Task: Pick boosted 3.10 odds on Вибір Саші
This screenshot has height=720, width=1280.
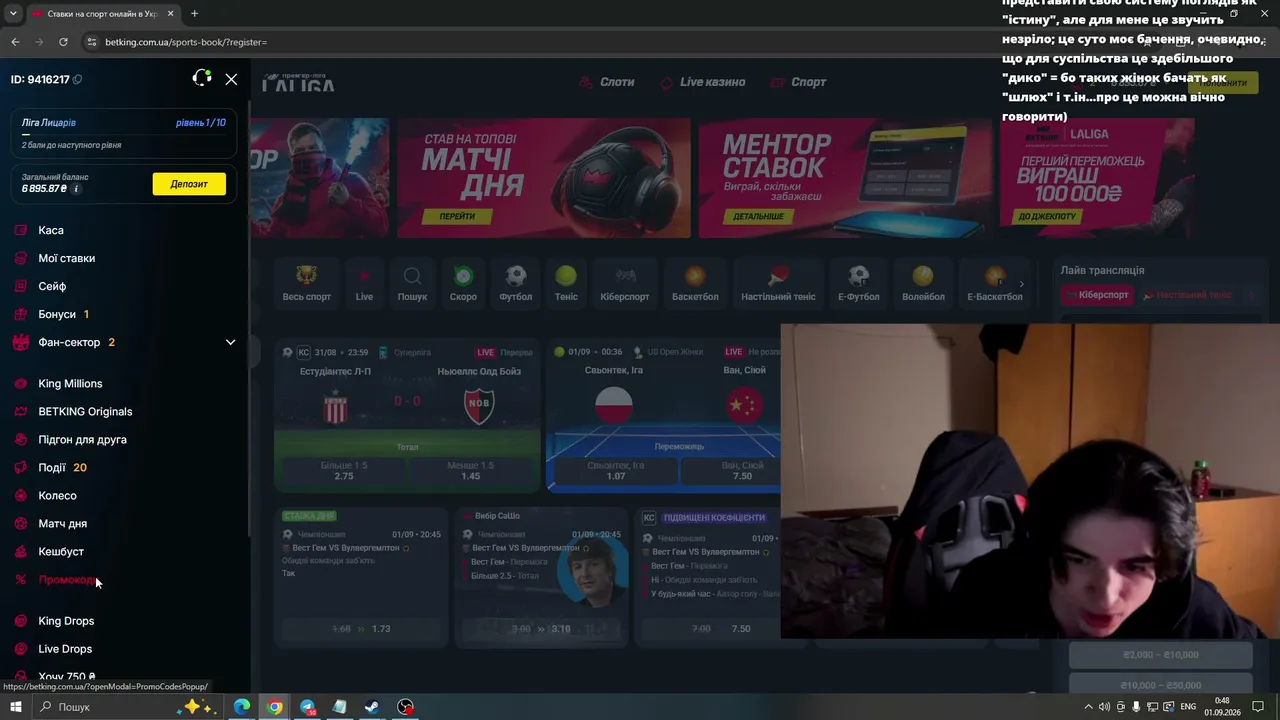Action: point(541,629)
